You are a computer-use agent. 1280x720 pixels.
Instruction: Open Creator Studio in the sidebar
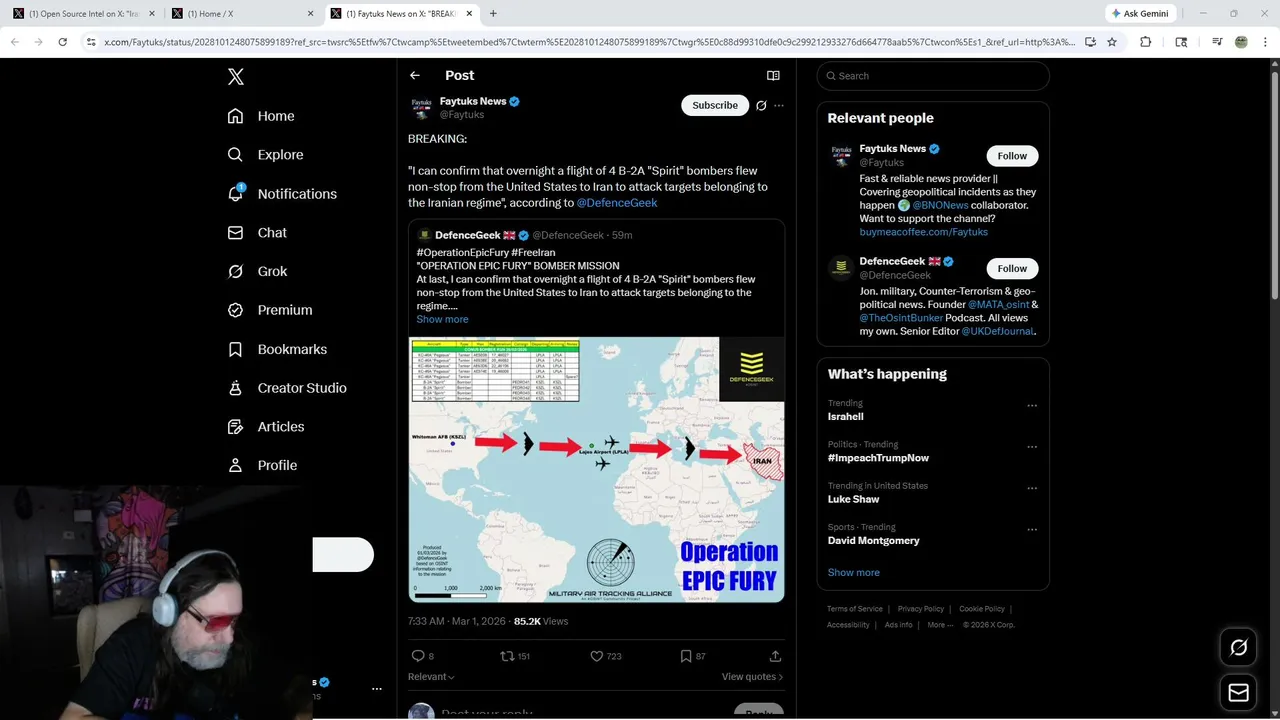coord(287,388)
